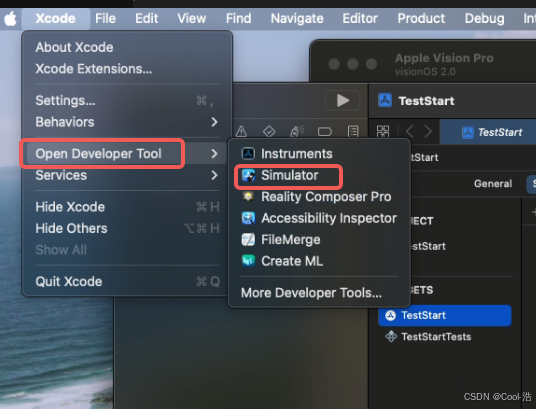536x409 pixels.
Task: Open Settings… from Xcode menu
Action: [x=127, y=101]
